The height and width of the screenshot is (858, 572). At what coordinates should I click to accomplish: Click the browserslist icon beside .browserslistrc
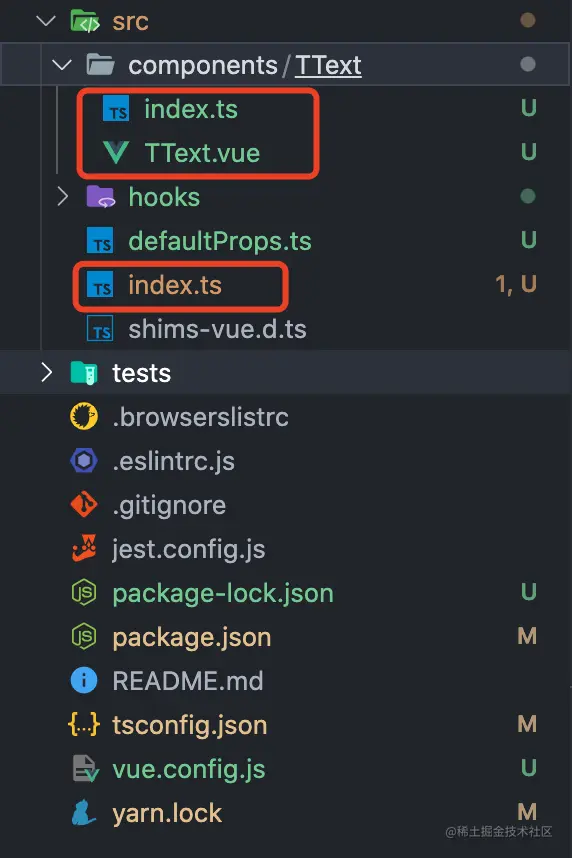pos(84,416)
